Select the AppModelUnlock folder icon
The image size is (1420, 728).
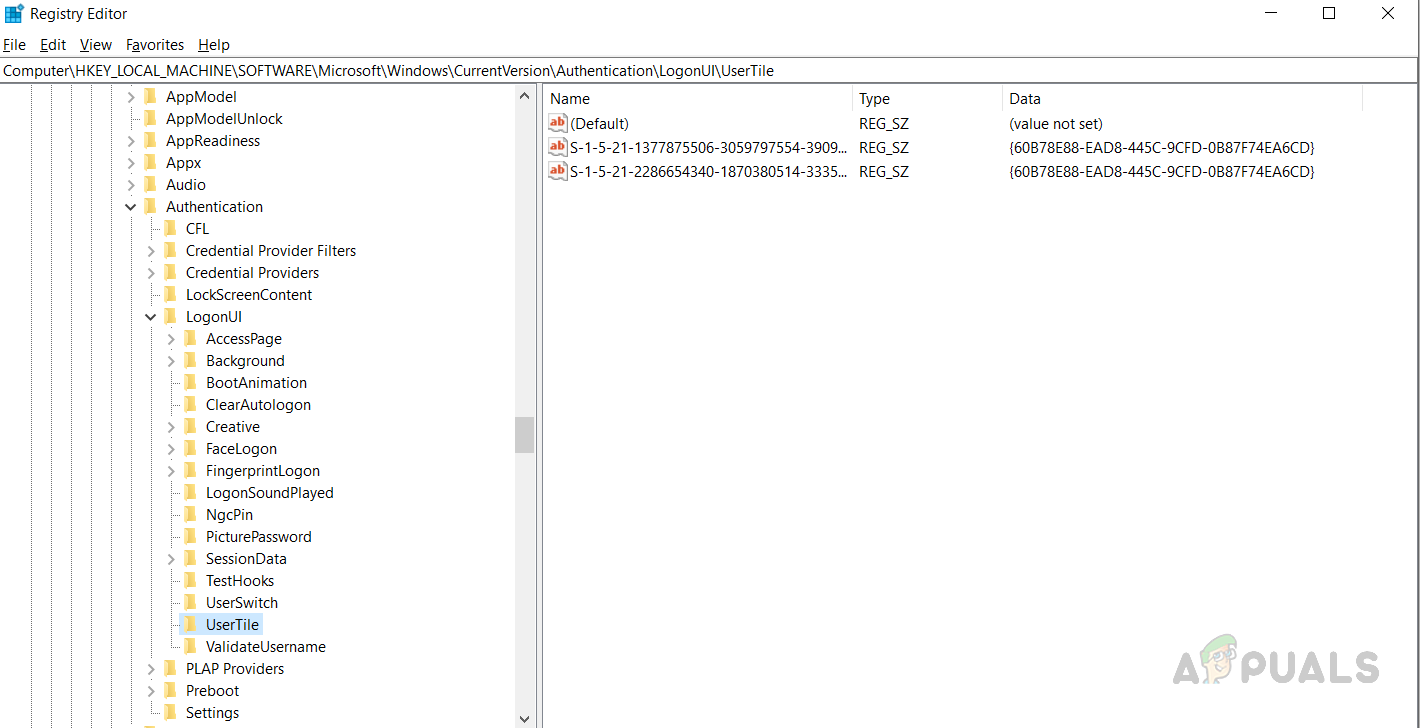pyautogui.click(x=151, y=119)
